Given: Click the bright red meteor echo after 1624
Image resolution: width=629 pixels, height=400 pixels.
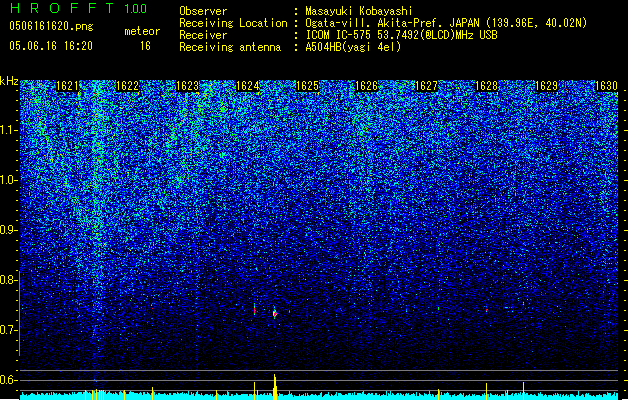Looking at the screenshot, I should 275,314.
